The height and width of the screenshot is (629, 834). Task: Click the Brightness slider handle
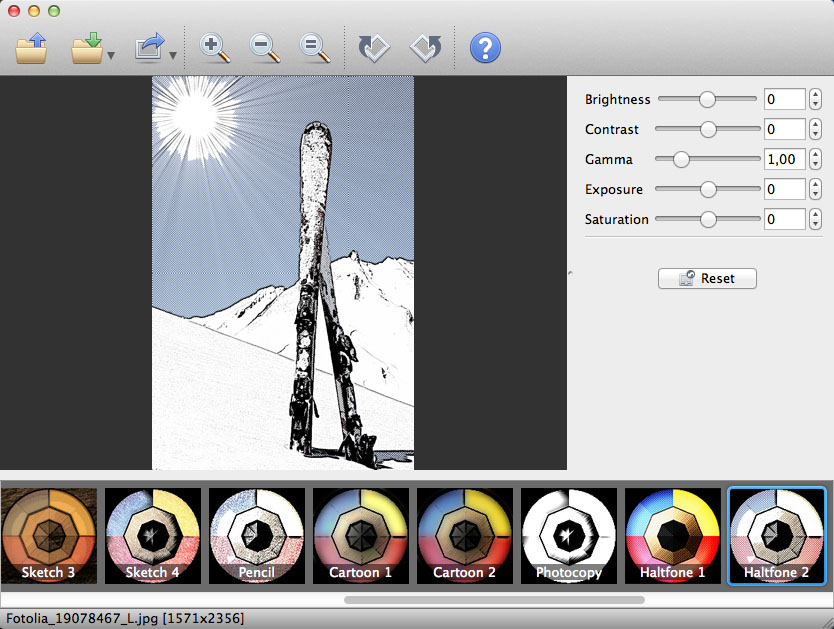tap(707, 99)
